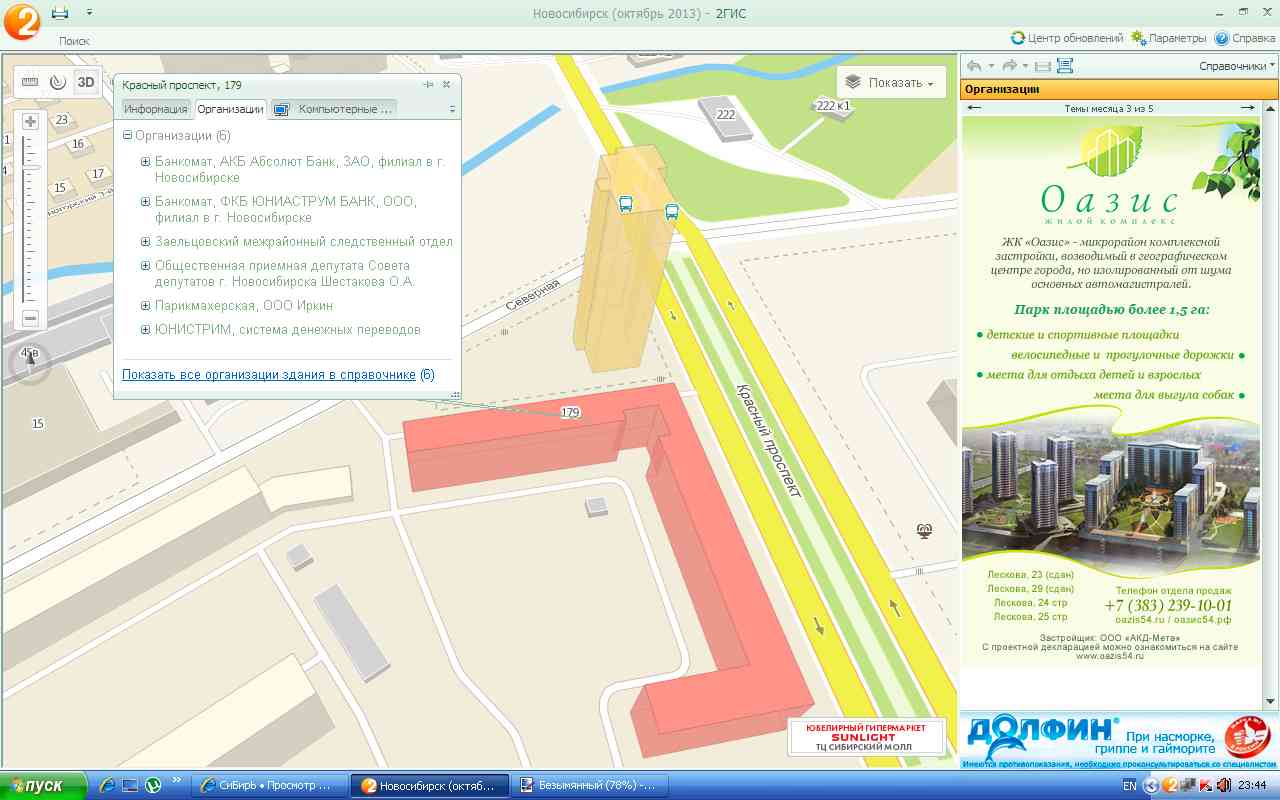Expand Общественная приемная депутата entry
This screenshot has height=800, width=1280.
point(145,266)
